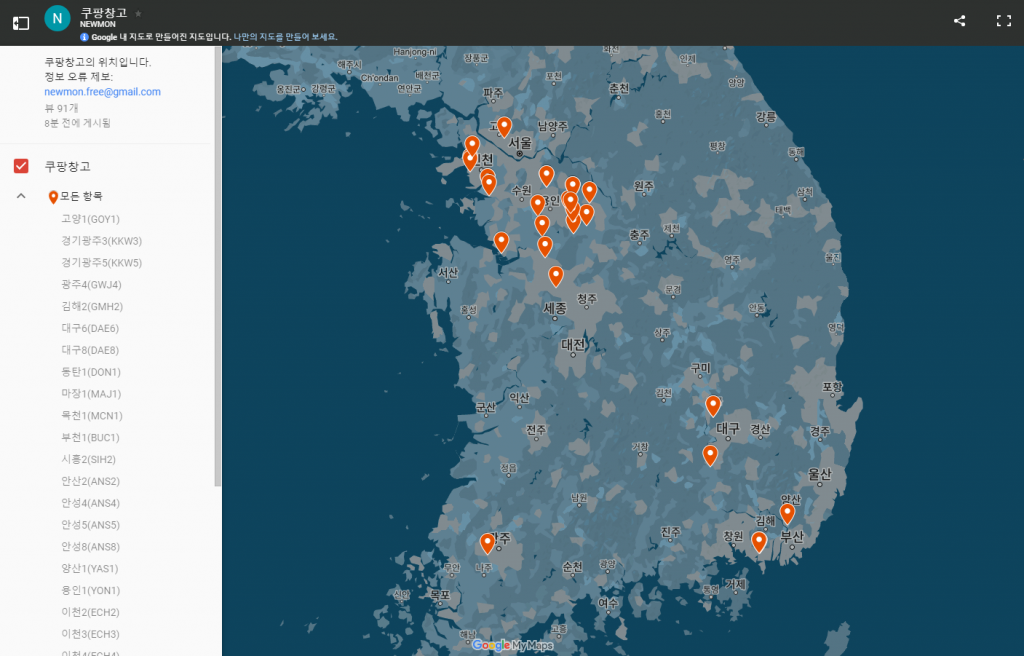1024x656 pixels.
Task: Star the 쿠팡창고 map
Action: tap(138, 13)
